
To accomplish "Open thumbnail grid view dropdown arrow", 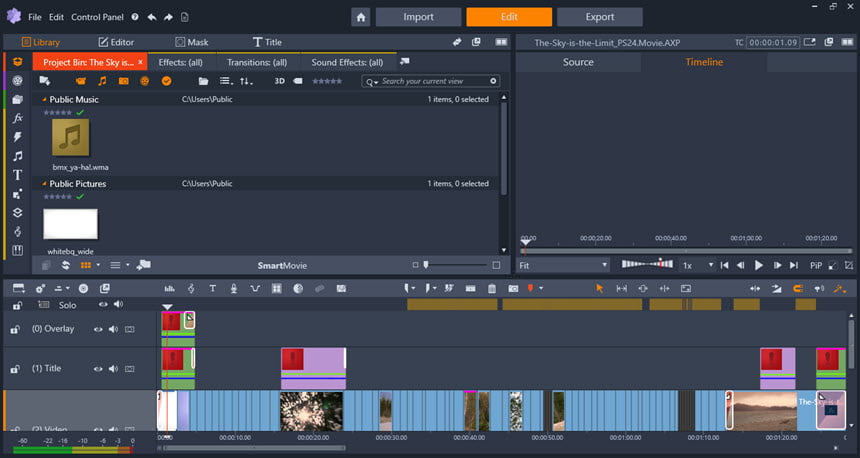I will (98, 265).
